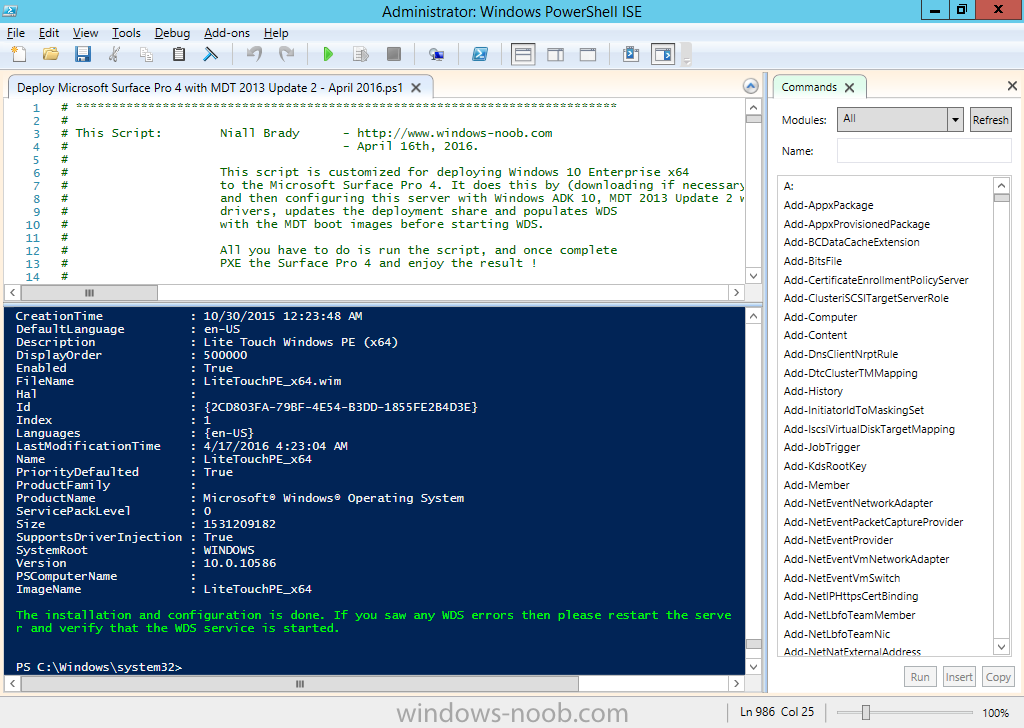Select Add-BCDataCacheExtension command

[852, 242]
